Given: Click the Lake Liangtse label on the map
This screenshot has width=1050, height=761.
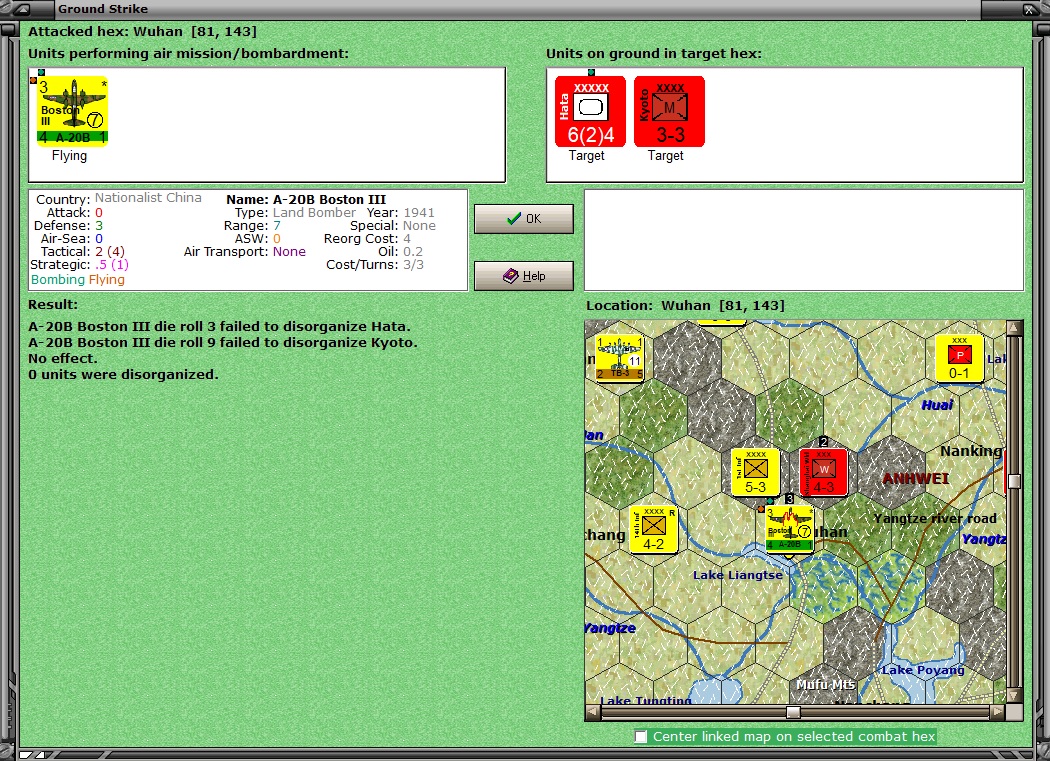Looking at the screenshot, I should coord(738,575).
